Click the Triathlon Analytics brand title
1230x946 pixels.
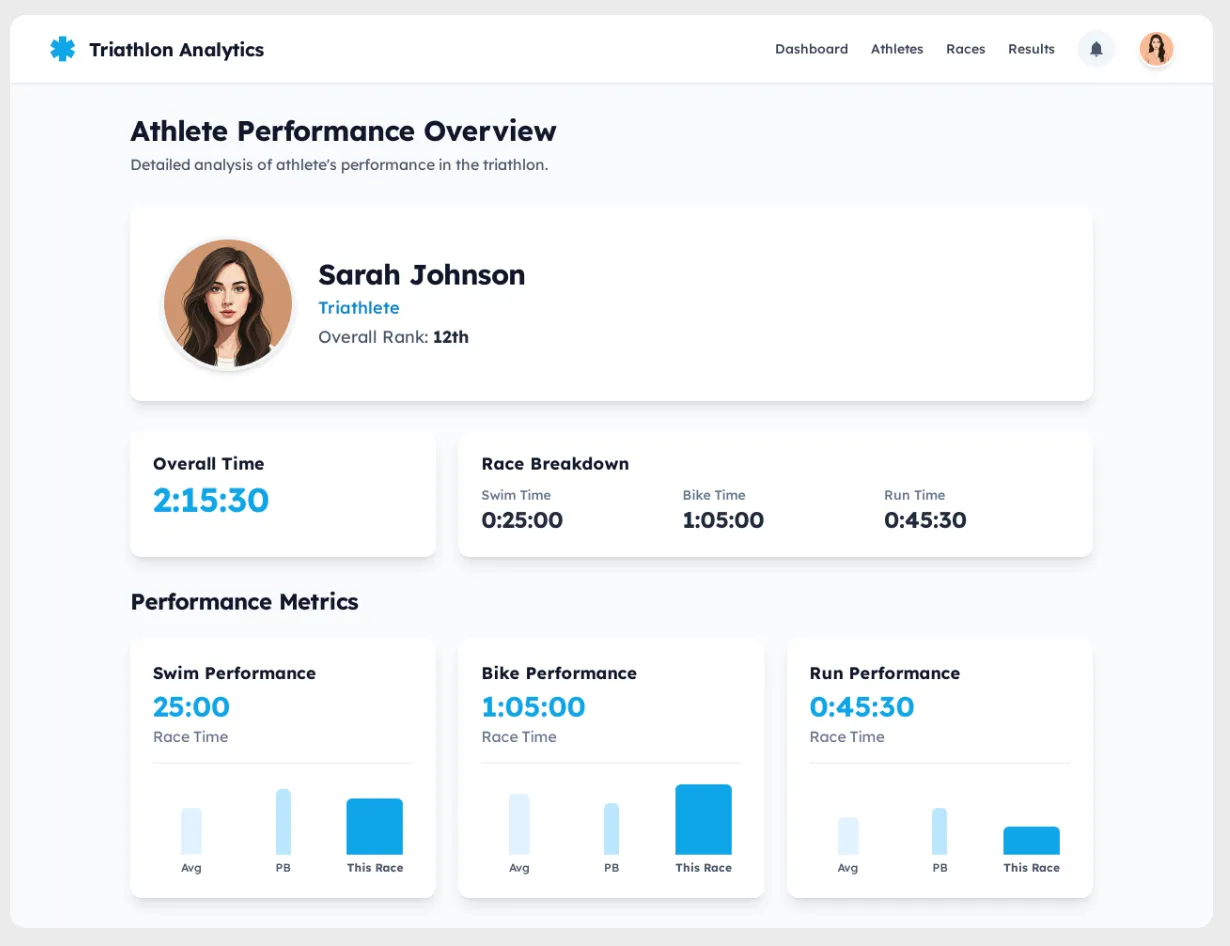(x=176, y=50)
